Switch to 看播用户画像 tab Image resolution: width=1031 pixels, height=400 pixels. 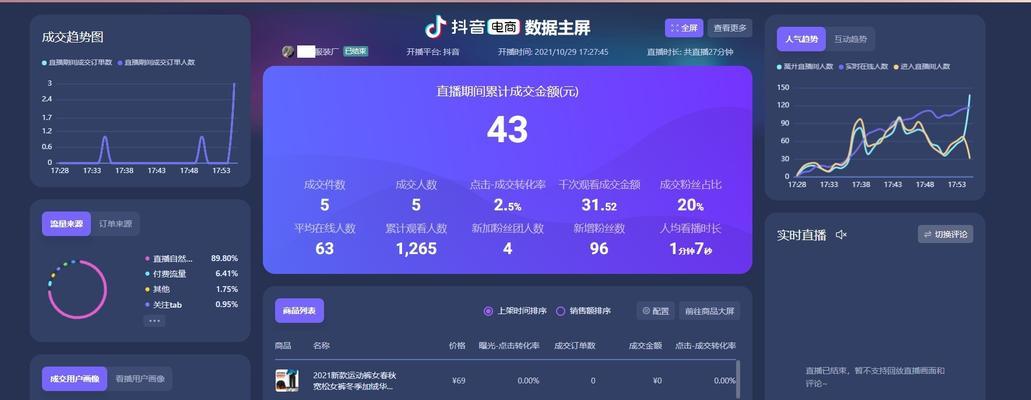point(140,379)
